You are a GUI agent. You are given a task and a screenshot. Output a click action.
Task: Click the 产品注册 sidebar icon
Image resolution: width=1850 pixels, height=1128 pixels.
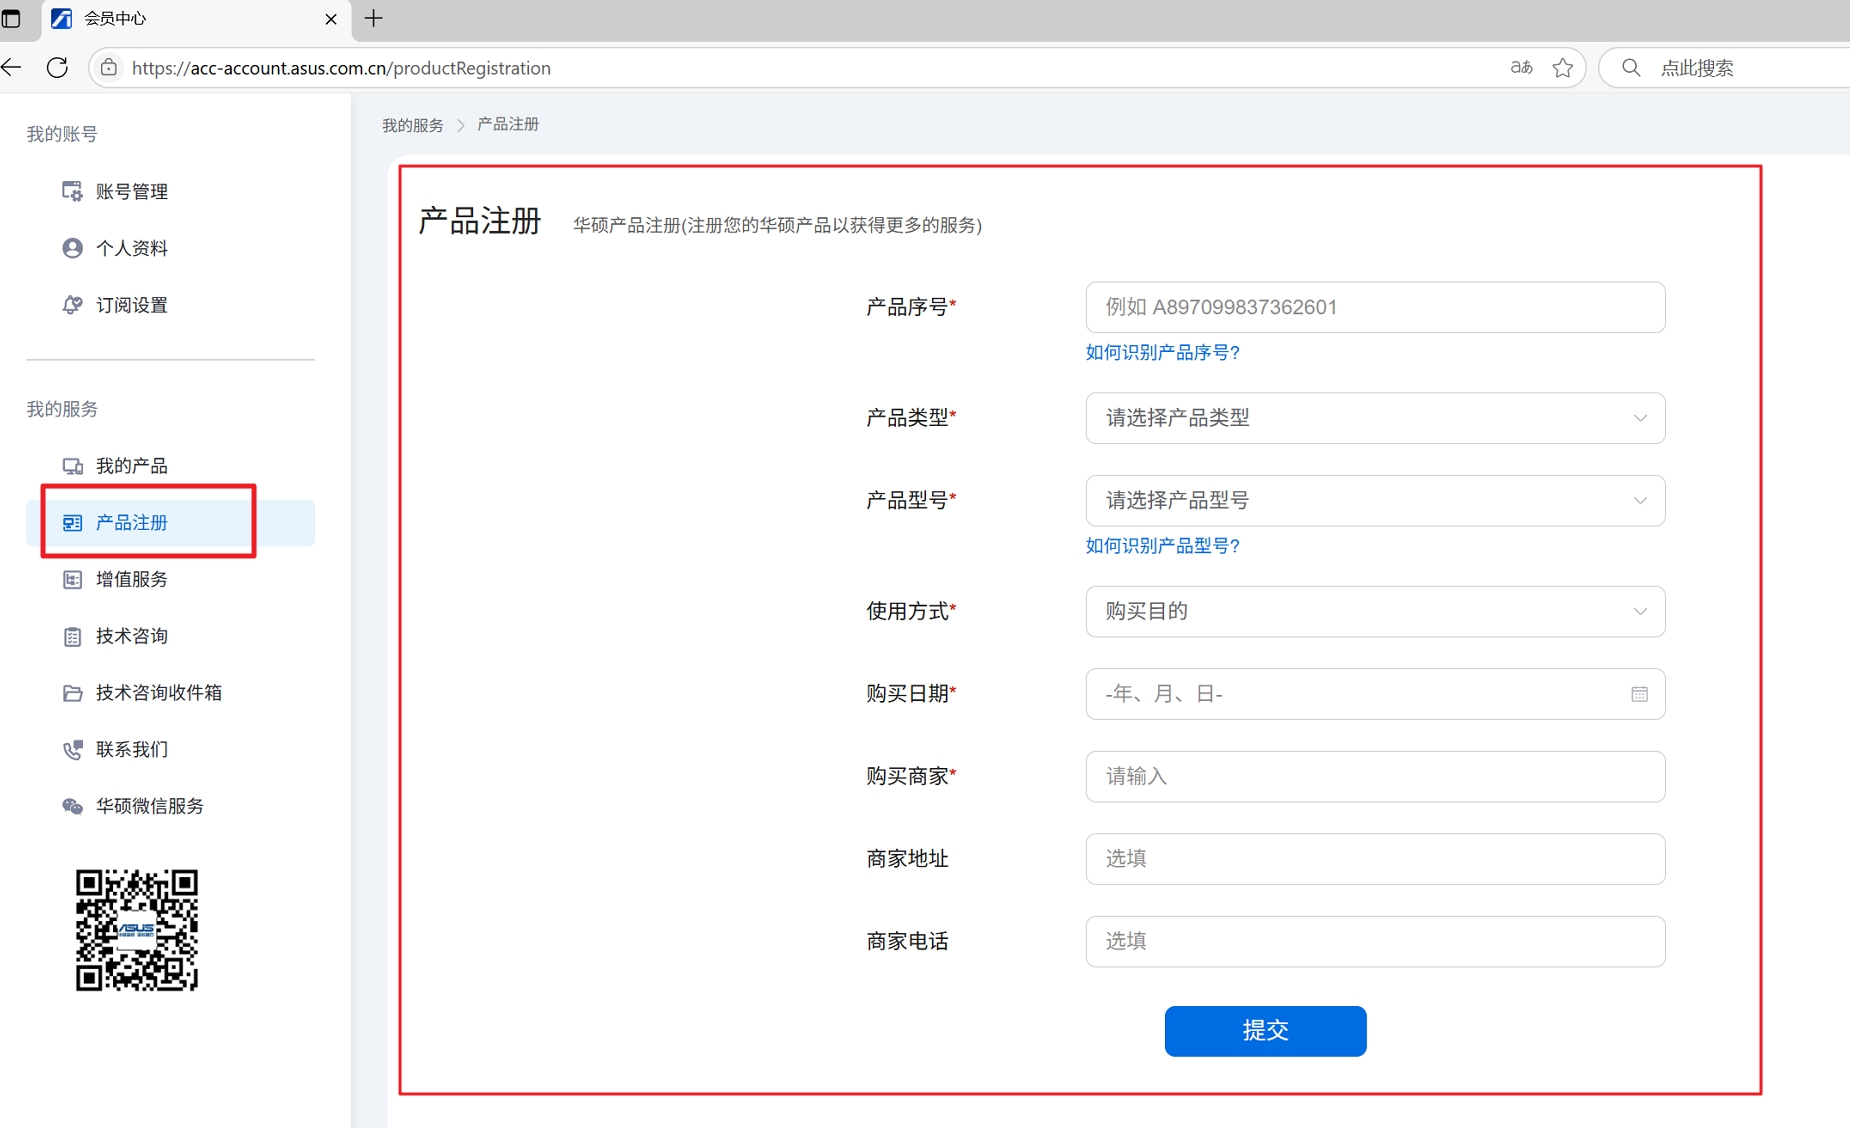pos(72,523)
